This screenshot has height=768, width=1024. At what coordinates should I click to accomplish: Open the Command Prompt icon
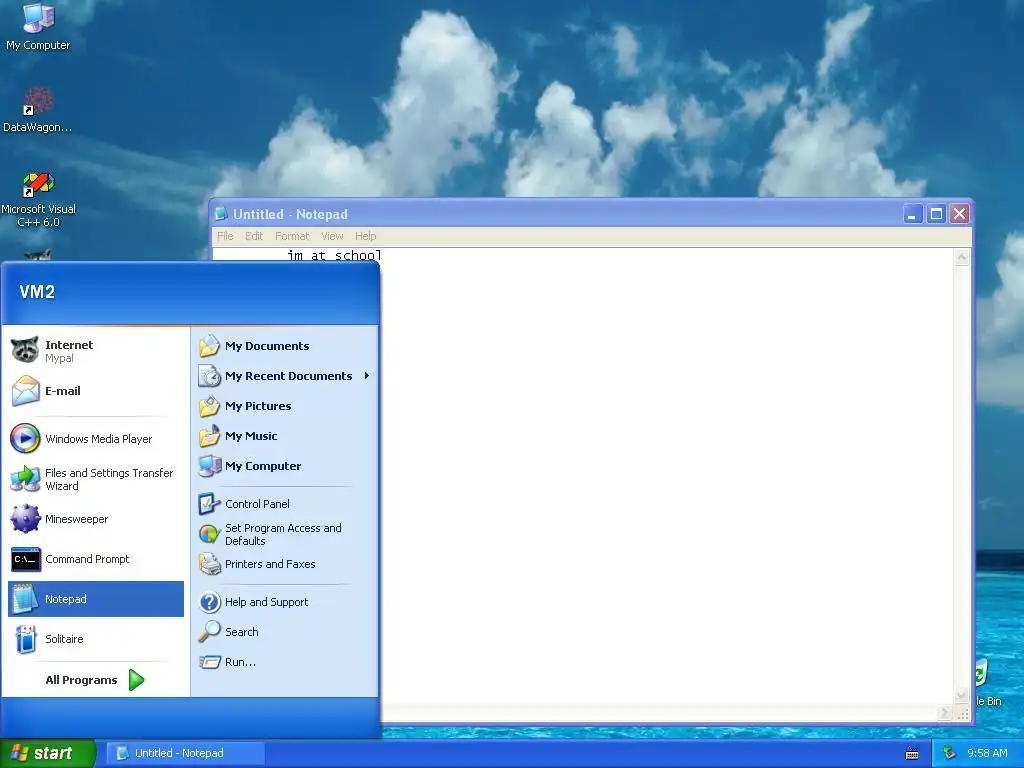pos(25,559)
